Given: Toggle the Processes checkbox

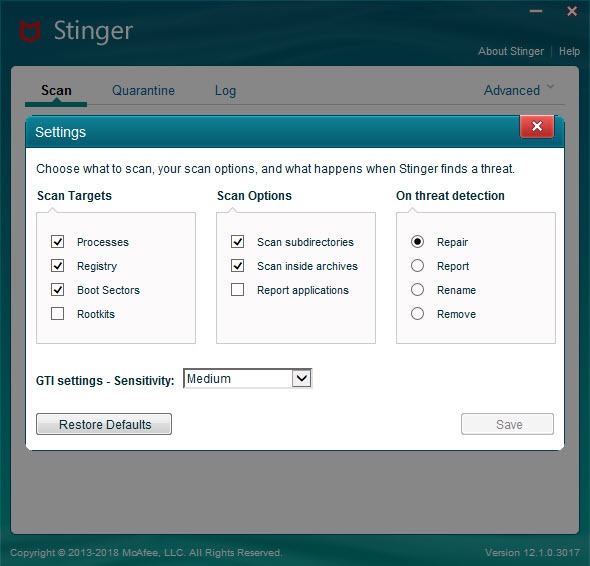Looking at the screenshot, I should (x=58, y=242).
